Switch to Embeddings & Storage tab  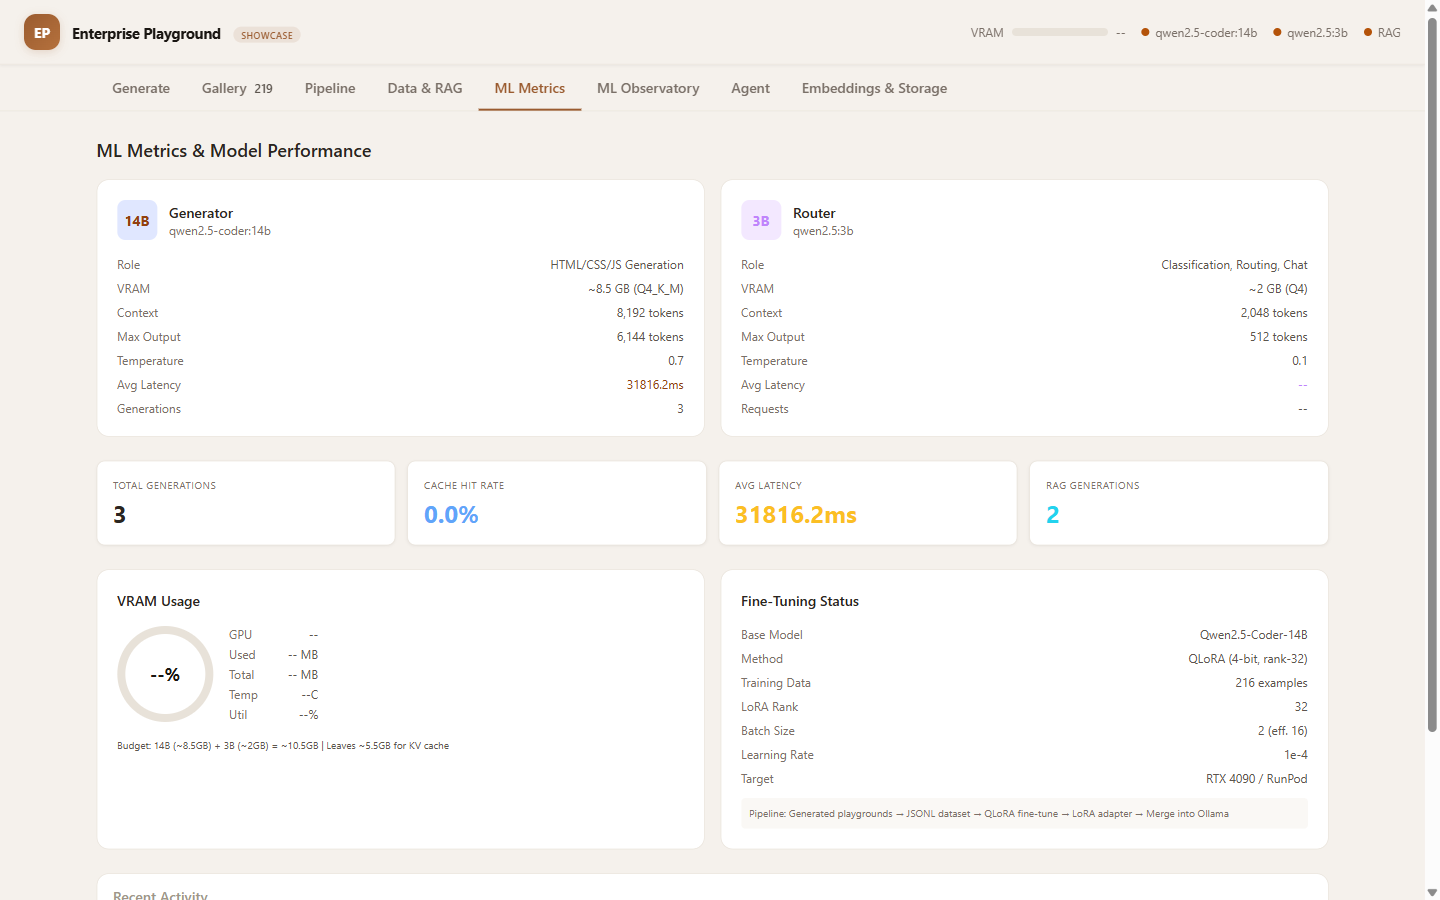pyautogui.click(x=874, y=88)
